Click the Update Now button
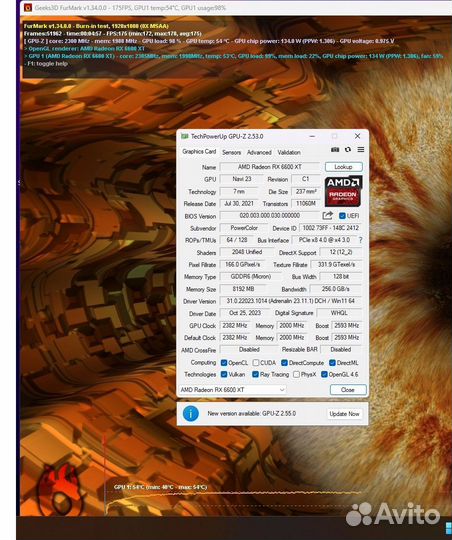The width and height of the screenshot is (452, 540). 344,414
